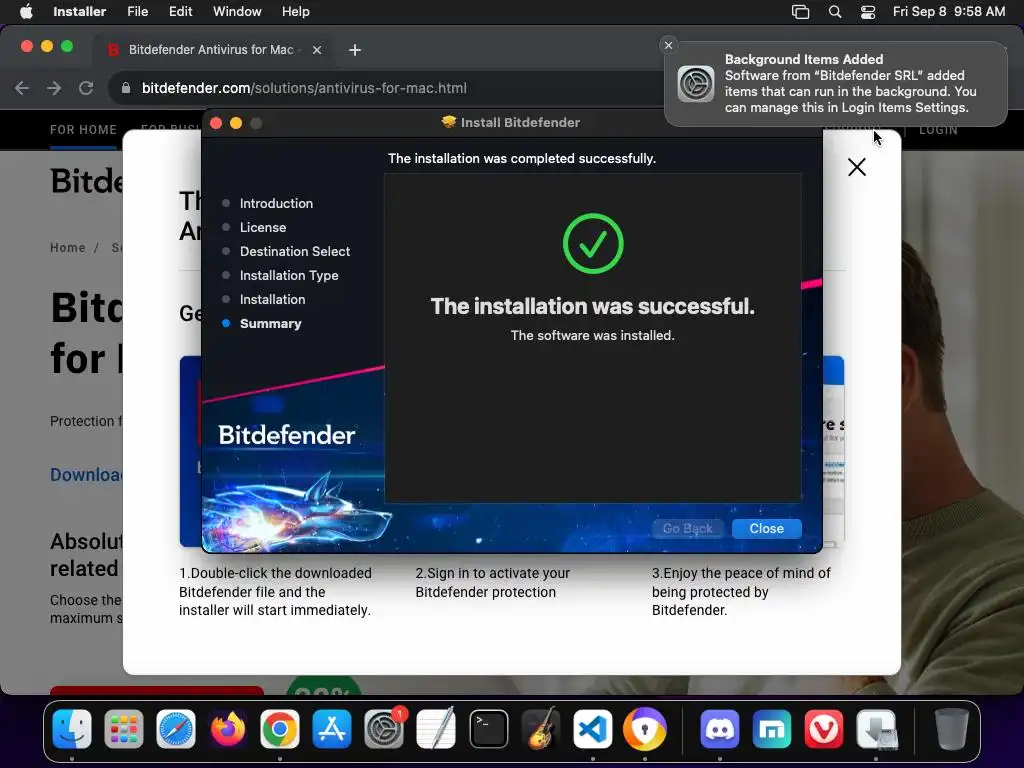
Task: Click the Installation Type installer step
Action: 289,276
